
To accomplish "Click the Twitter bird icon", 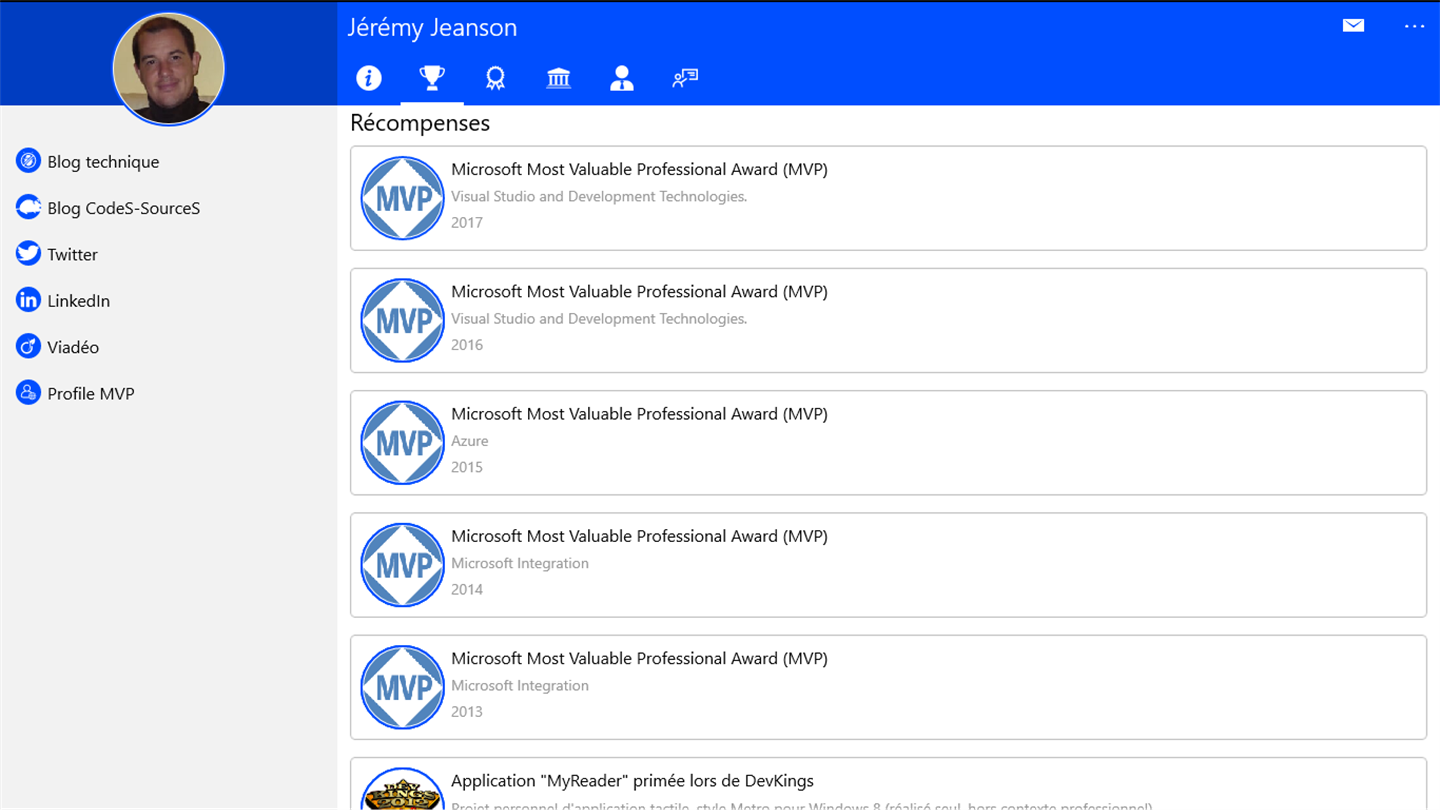I will tap(28, 254).
